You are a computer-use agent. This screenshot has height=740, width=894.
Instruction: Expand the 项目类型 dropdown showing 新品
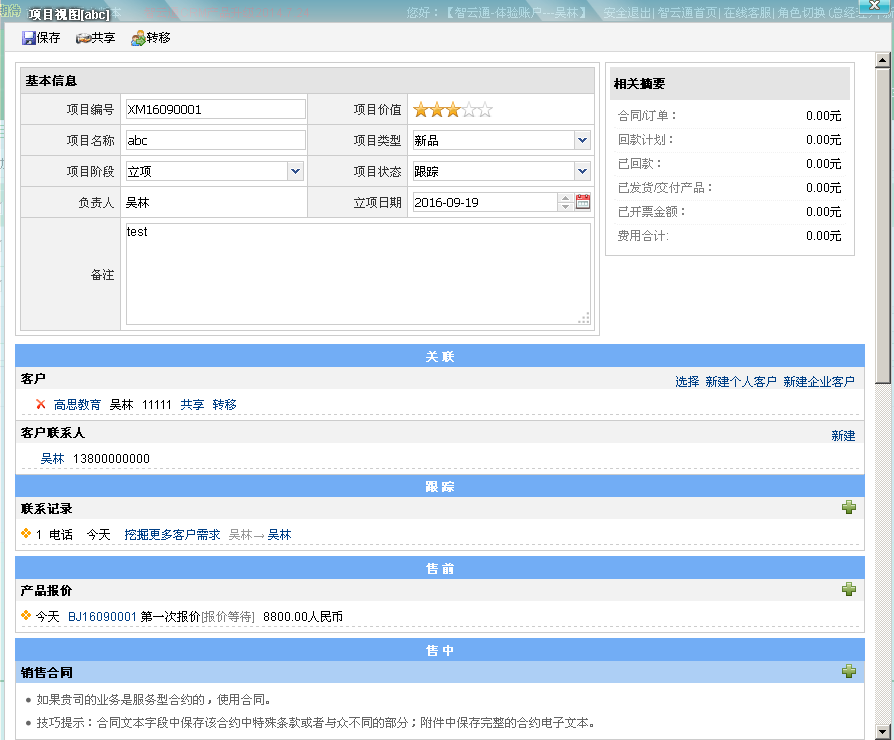pos(582,140)
